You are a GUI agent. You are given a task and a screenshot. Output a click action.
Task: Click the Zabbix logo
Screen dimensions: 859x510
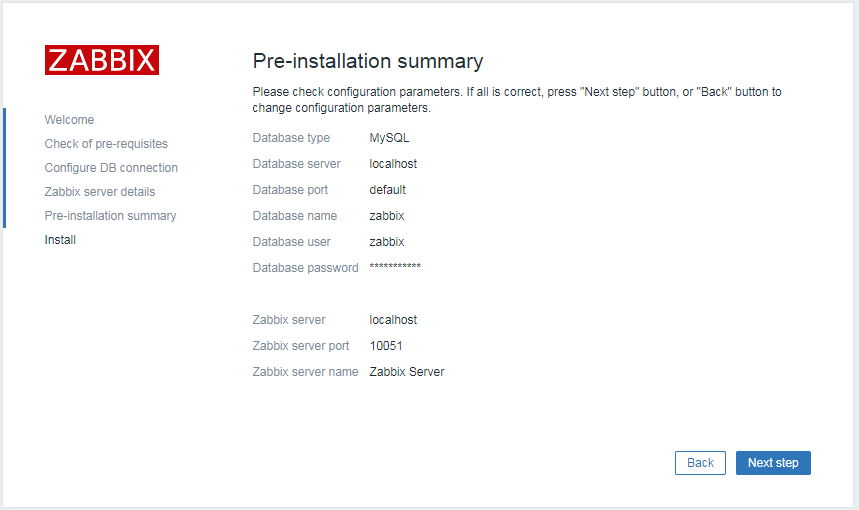(102, 60)
